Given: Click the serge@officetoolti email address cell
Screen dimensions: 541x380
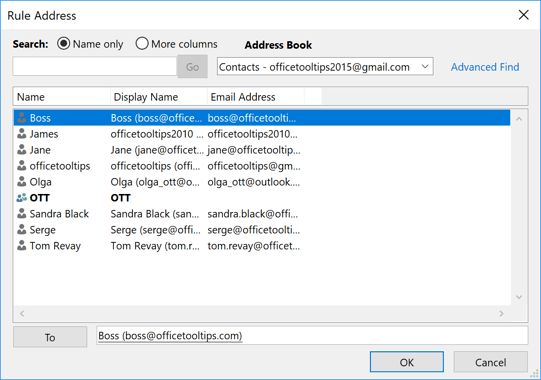Looking at the screenshot, I should [x=254, y=230].
